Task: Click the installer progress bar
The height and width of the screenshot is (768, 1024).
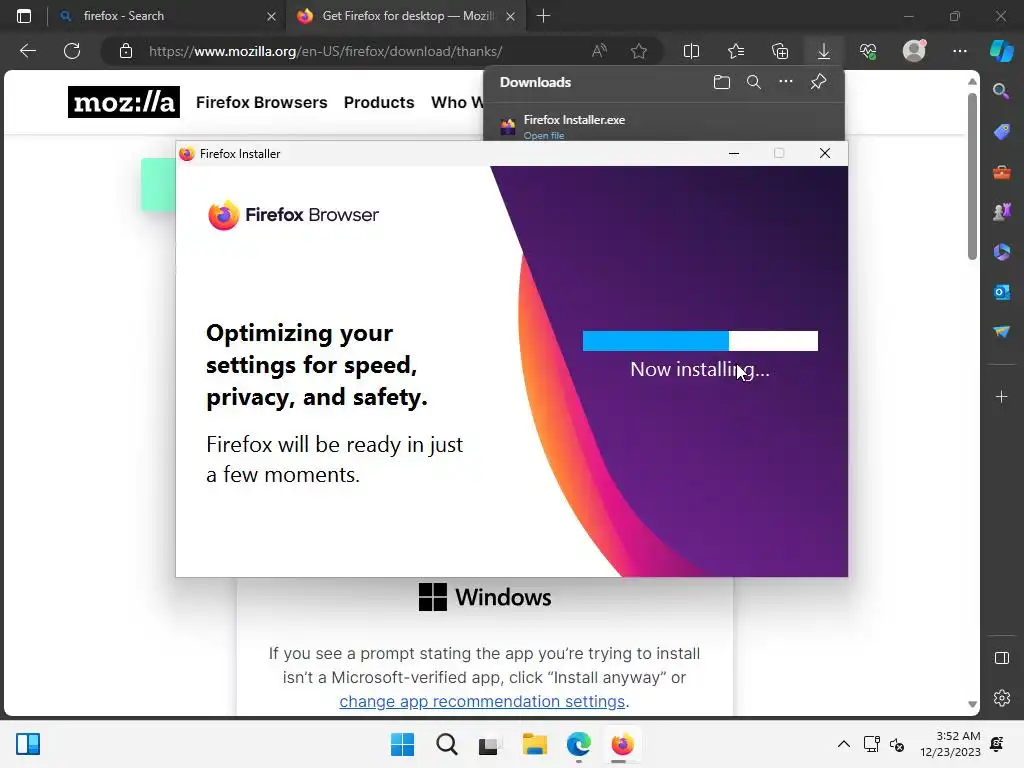Action: pos(700,341)
